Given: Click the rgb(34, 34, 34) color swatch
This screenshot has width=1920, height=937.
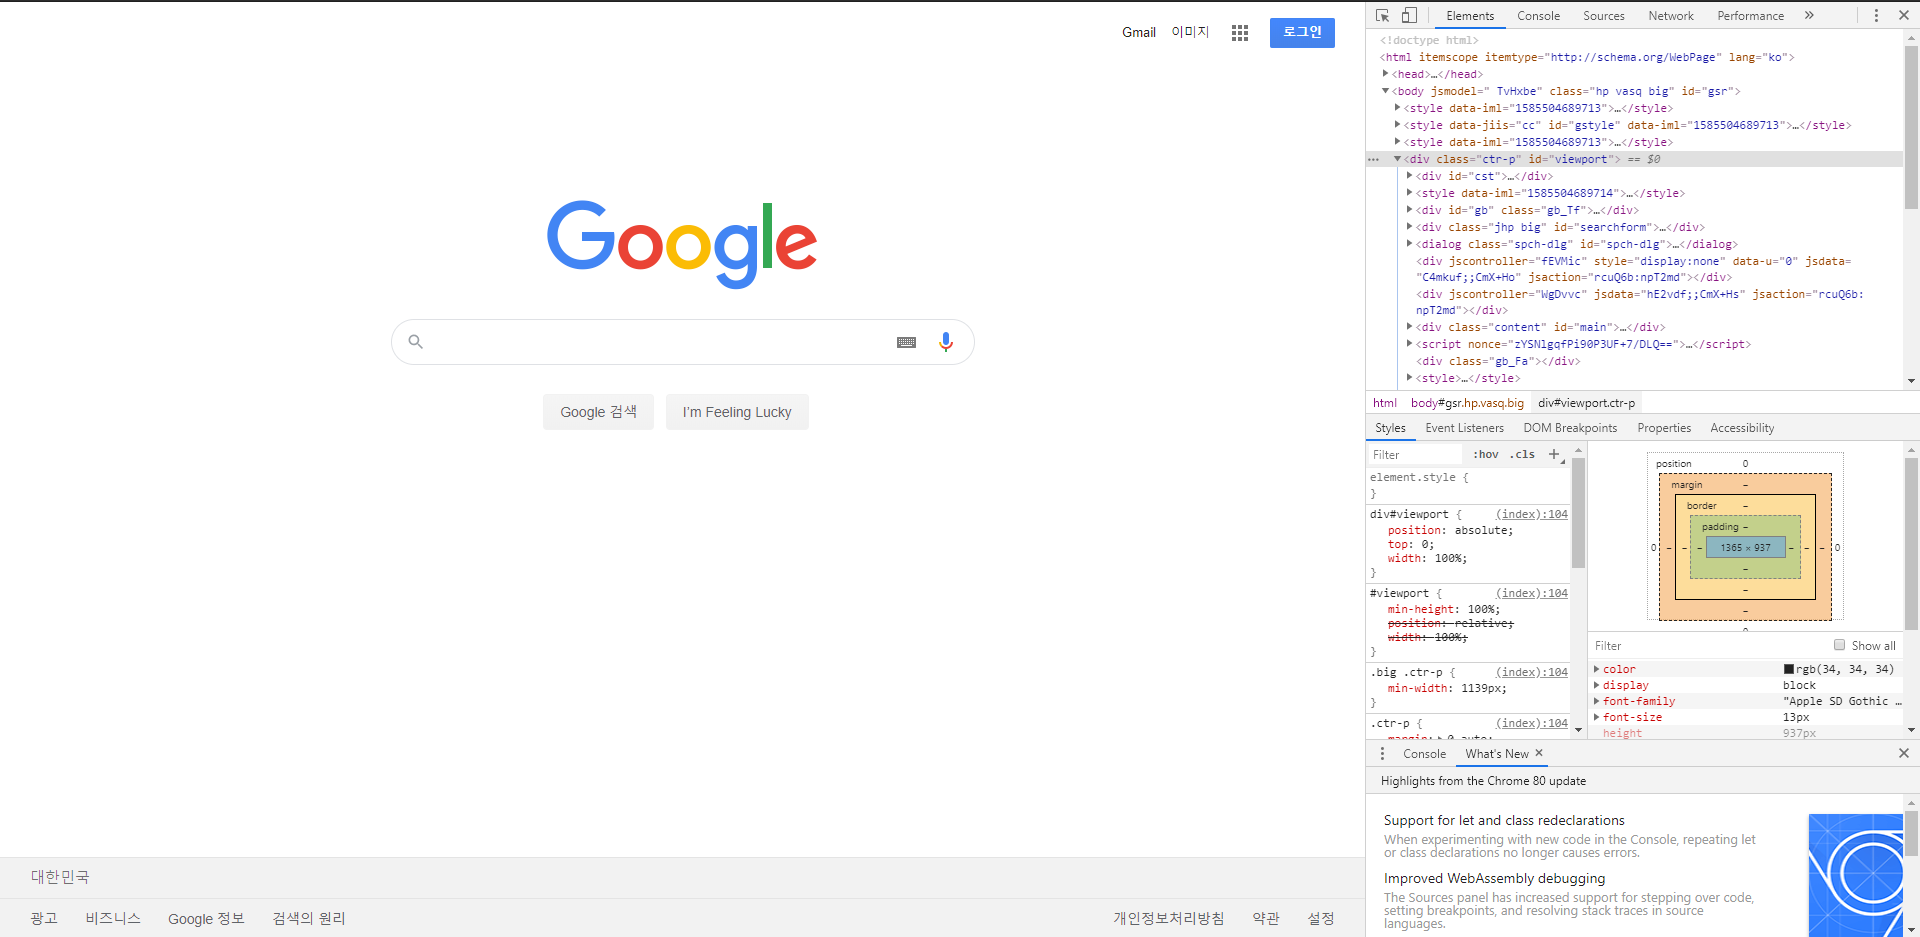Looking at the screenshot, I should point(1788,669).
